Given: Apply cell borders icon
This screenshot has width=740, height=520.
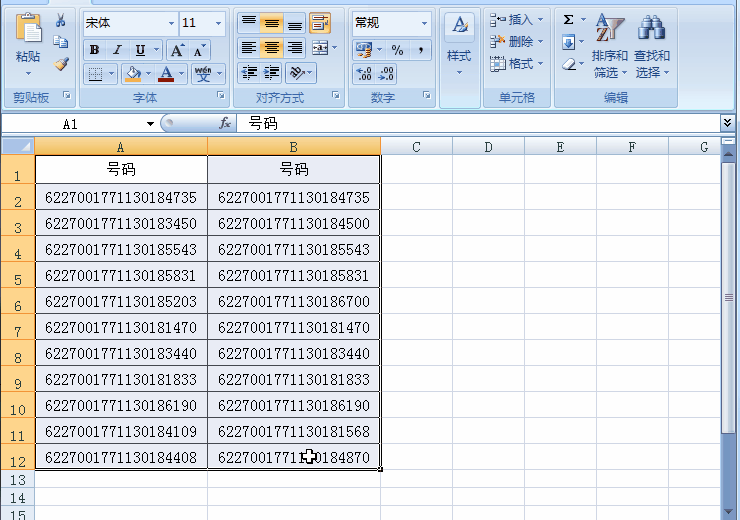Looking at the screenshot, I should click(x=95, y=74).
